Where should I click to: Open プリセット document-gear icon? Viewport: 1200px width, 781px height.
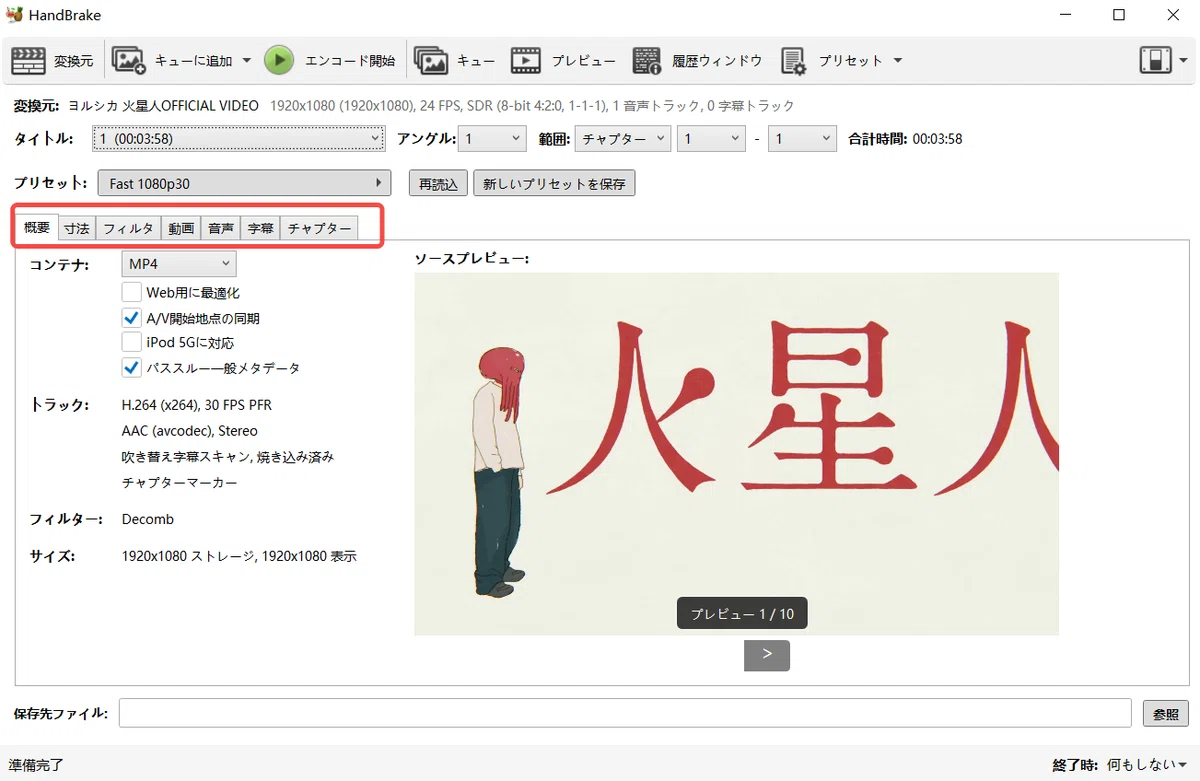tap(793, 60)
